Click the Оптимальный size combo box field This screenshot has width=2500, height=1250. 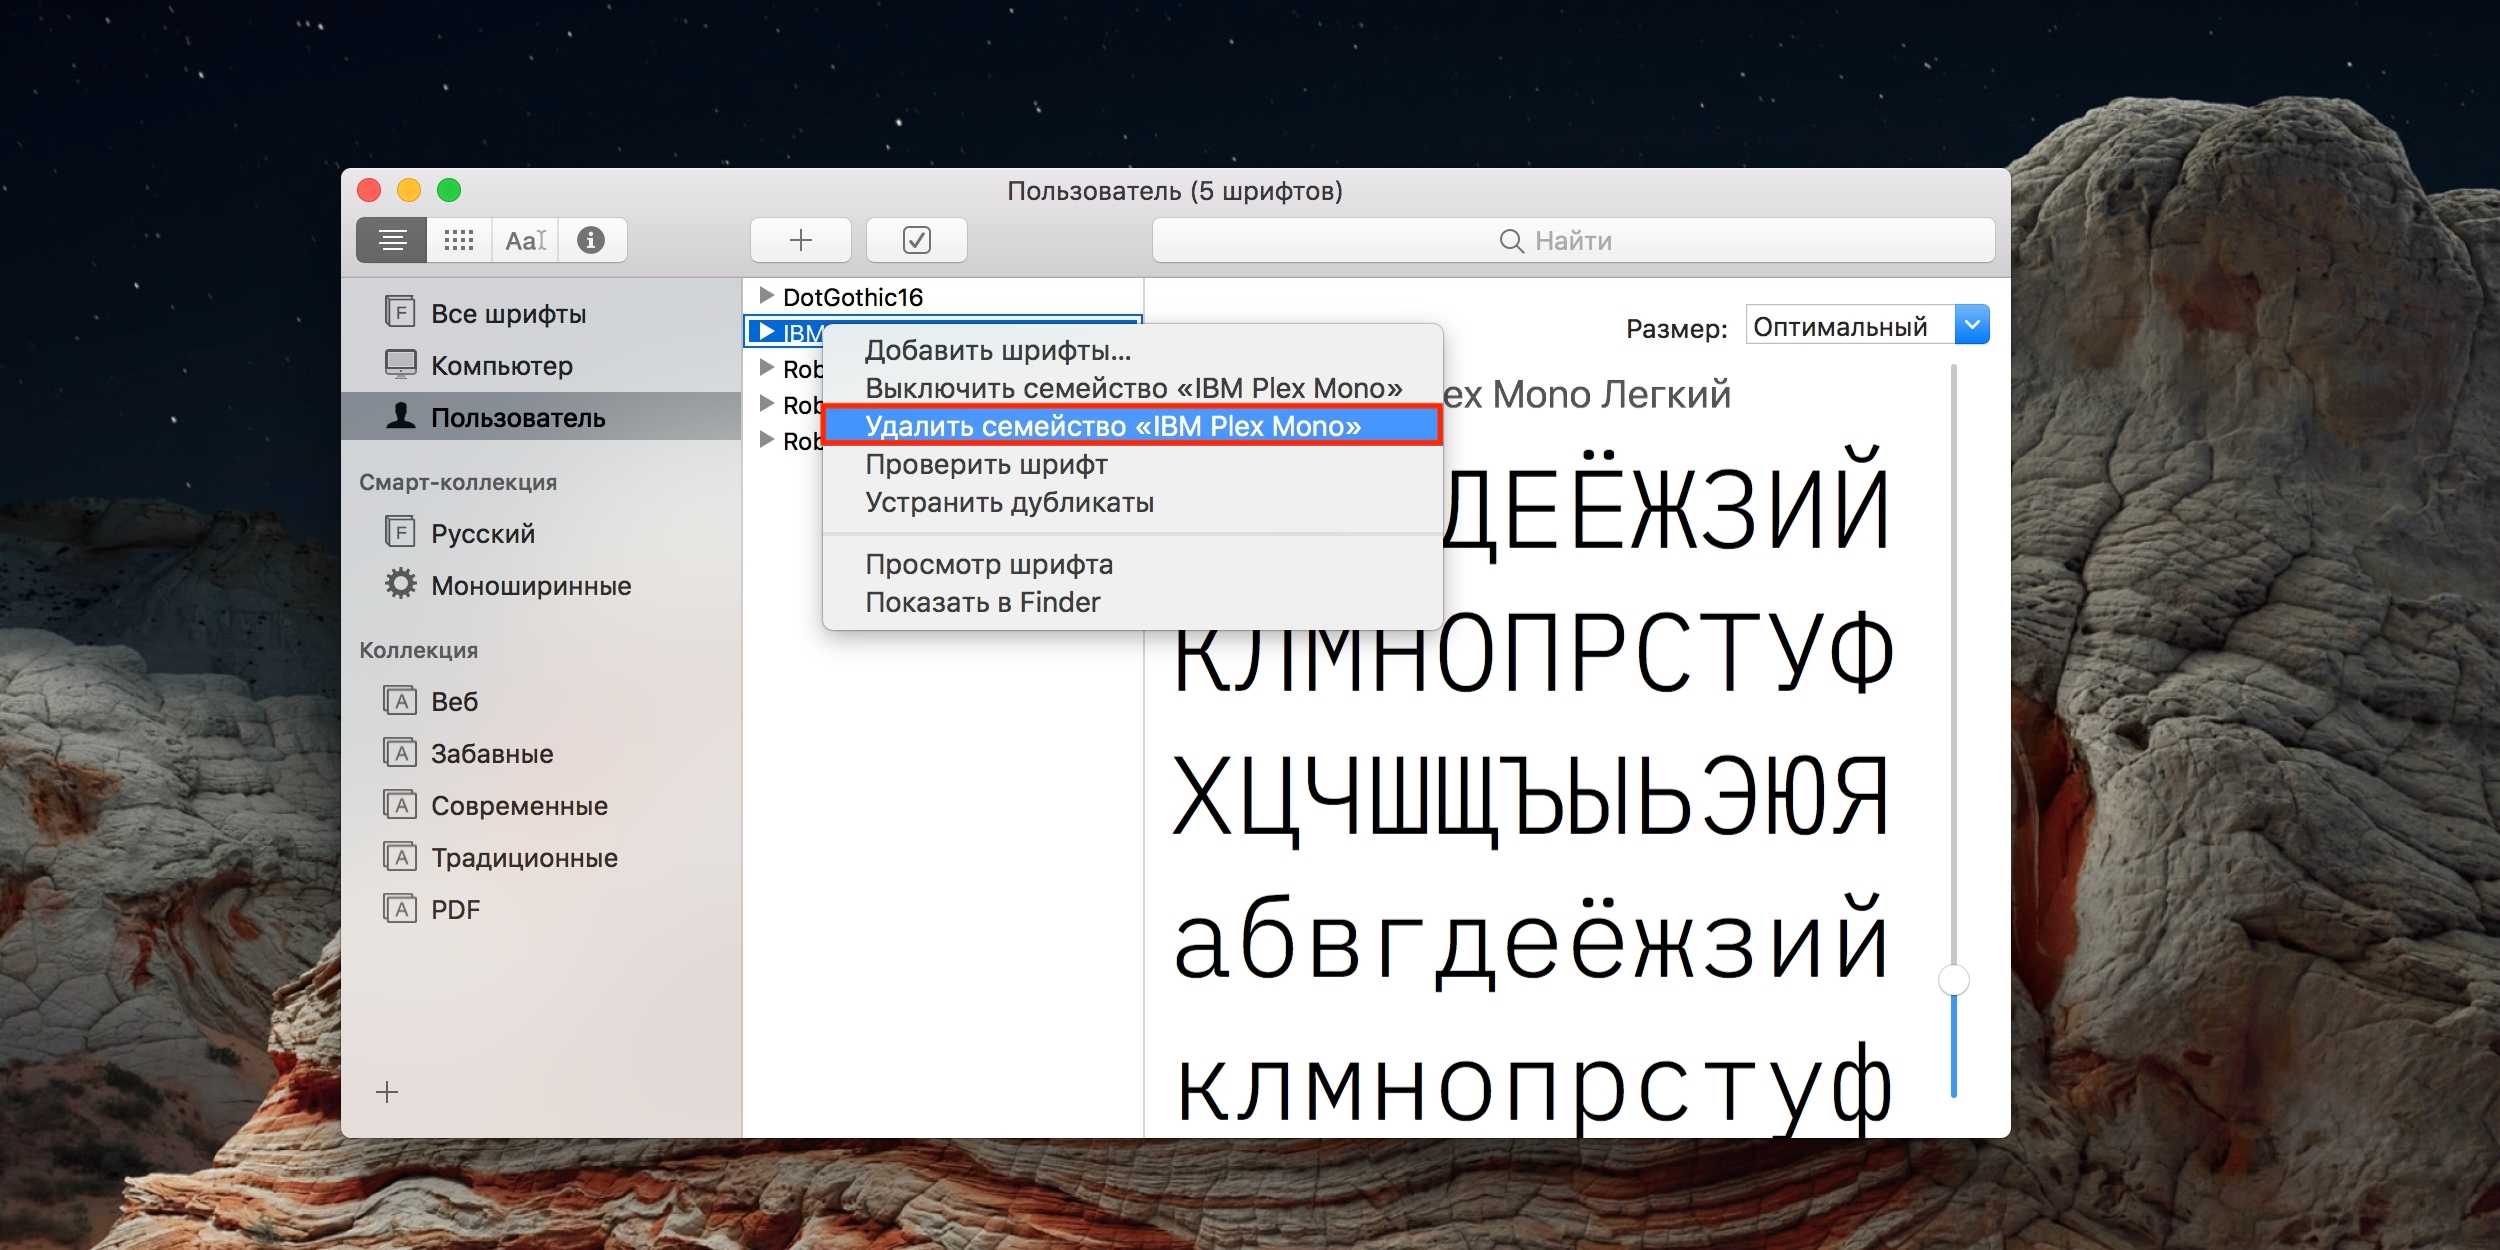(x=1850, y=325)
